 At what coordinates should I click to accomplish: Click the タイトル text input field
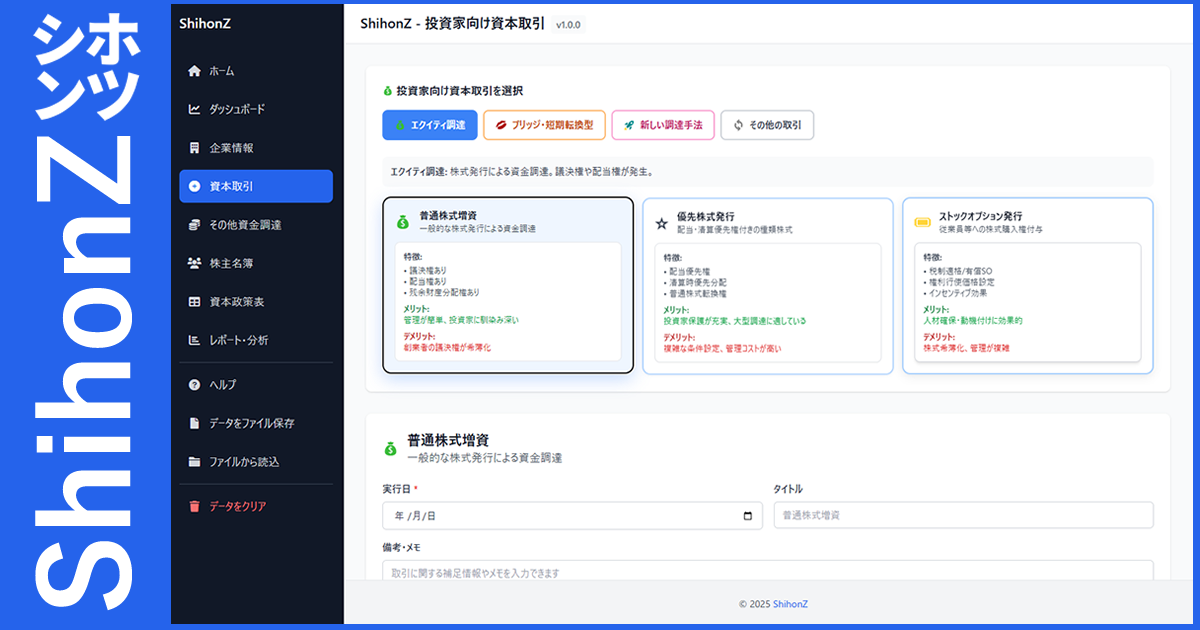(963, 515)
